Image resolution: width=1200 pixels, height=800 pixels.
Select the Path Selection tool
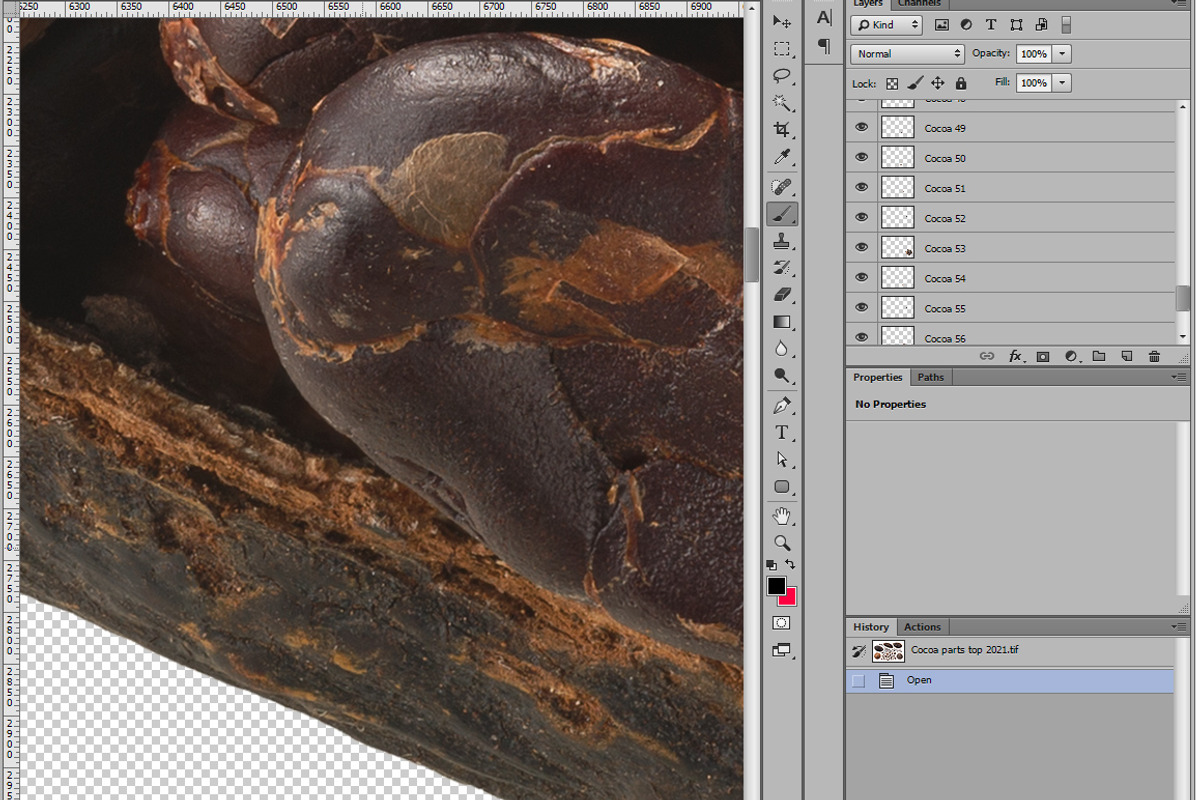[782, 460]
